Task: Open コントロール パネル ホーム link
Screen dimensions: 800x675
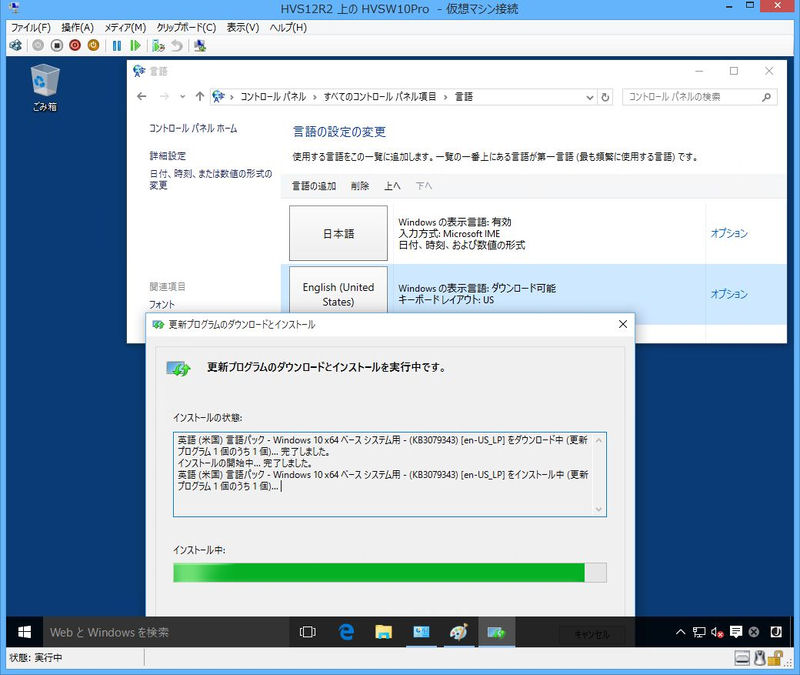Action: [x=193, y=129]
